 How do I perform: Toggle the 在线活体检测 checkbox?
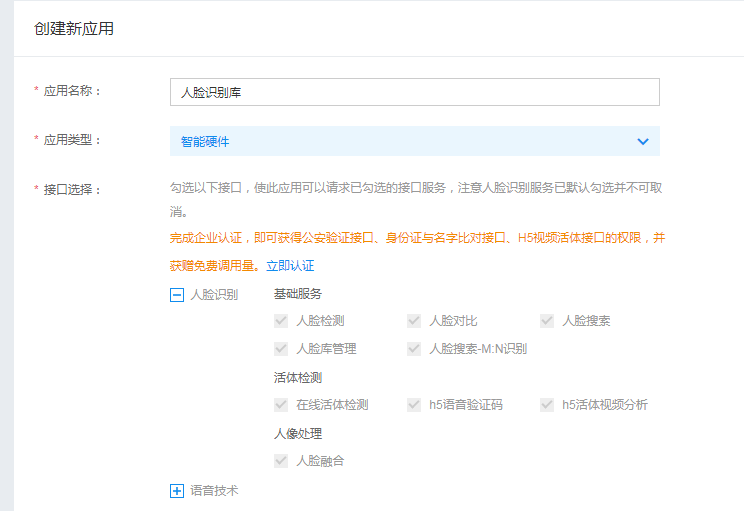click(281, 405)
